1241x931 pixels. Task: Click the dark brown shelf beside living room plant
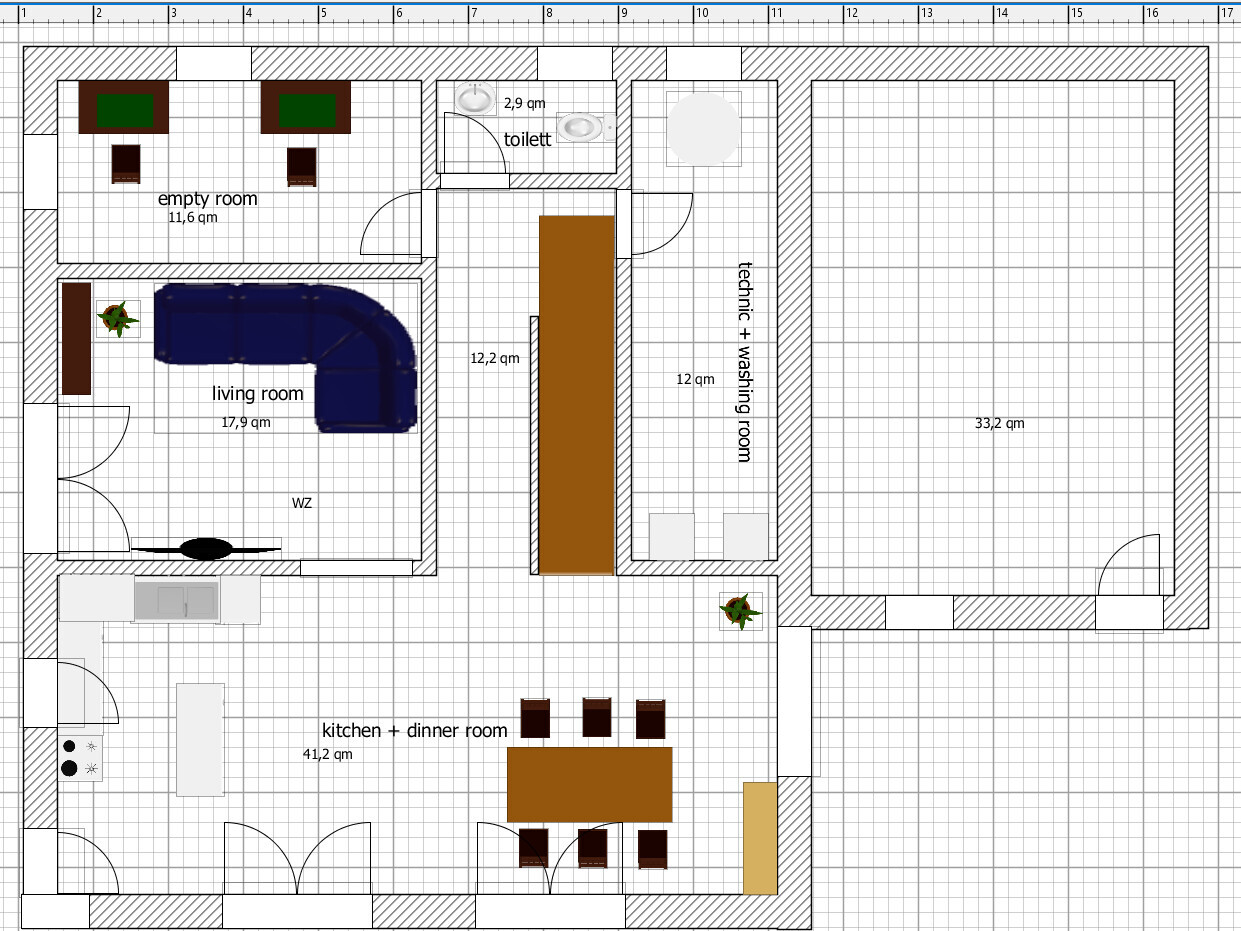click(77, 338)
